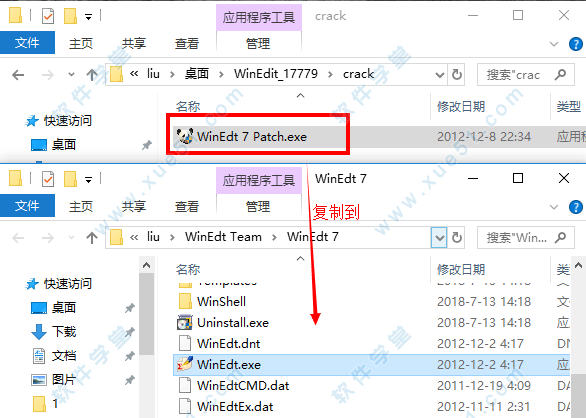Screen dimensions: 586x418
Task: Open the 文件 menu in crack window
Action: click(27, 43)
